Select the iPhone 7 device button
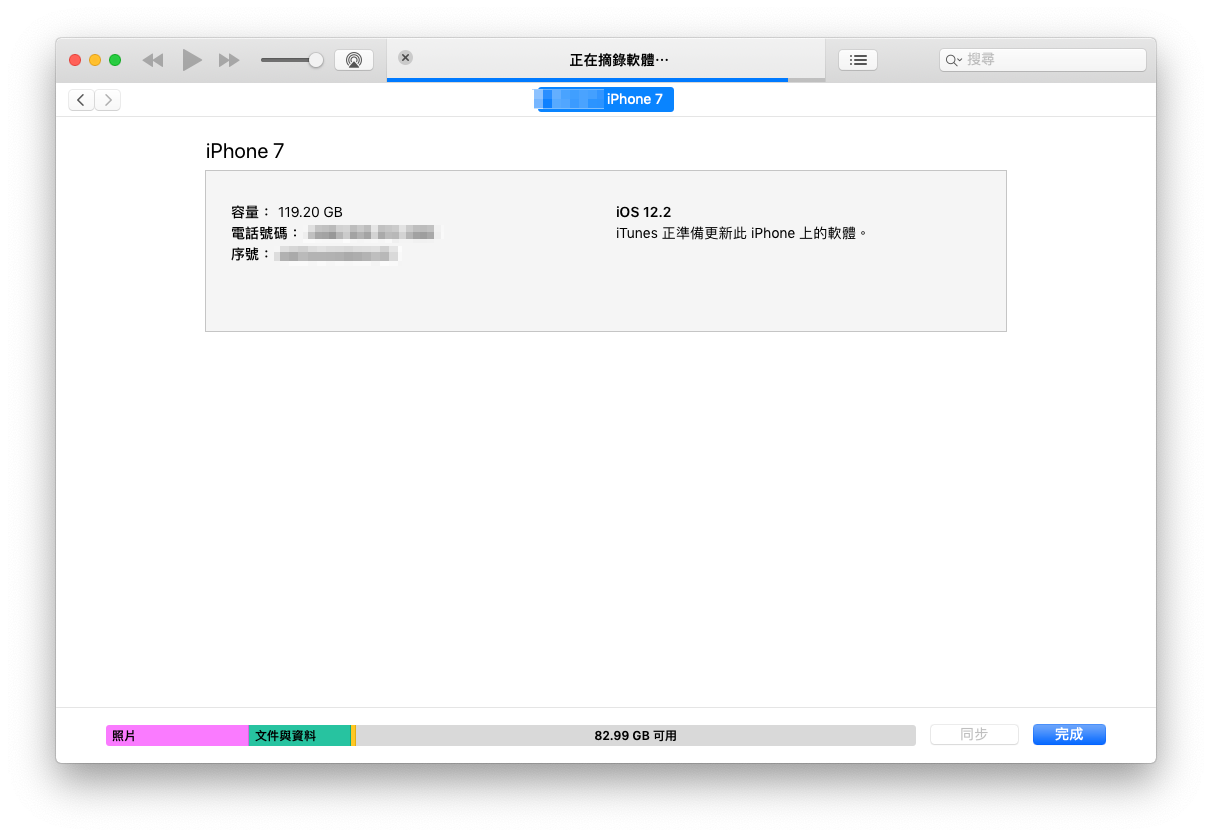 click(x=605, y=99)
